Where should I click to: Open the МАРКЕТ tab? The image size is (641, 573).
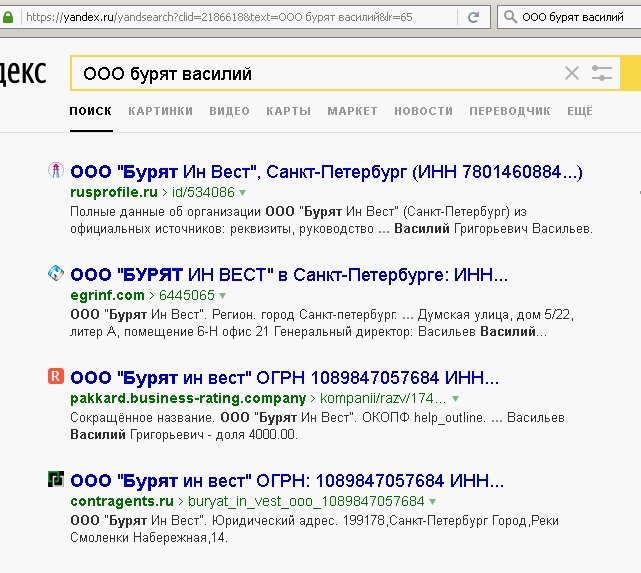click(352, 111)
